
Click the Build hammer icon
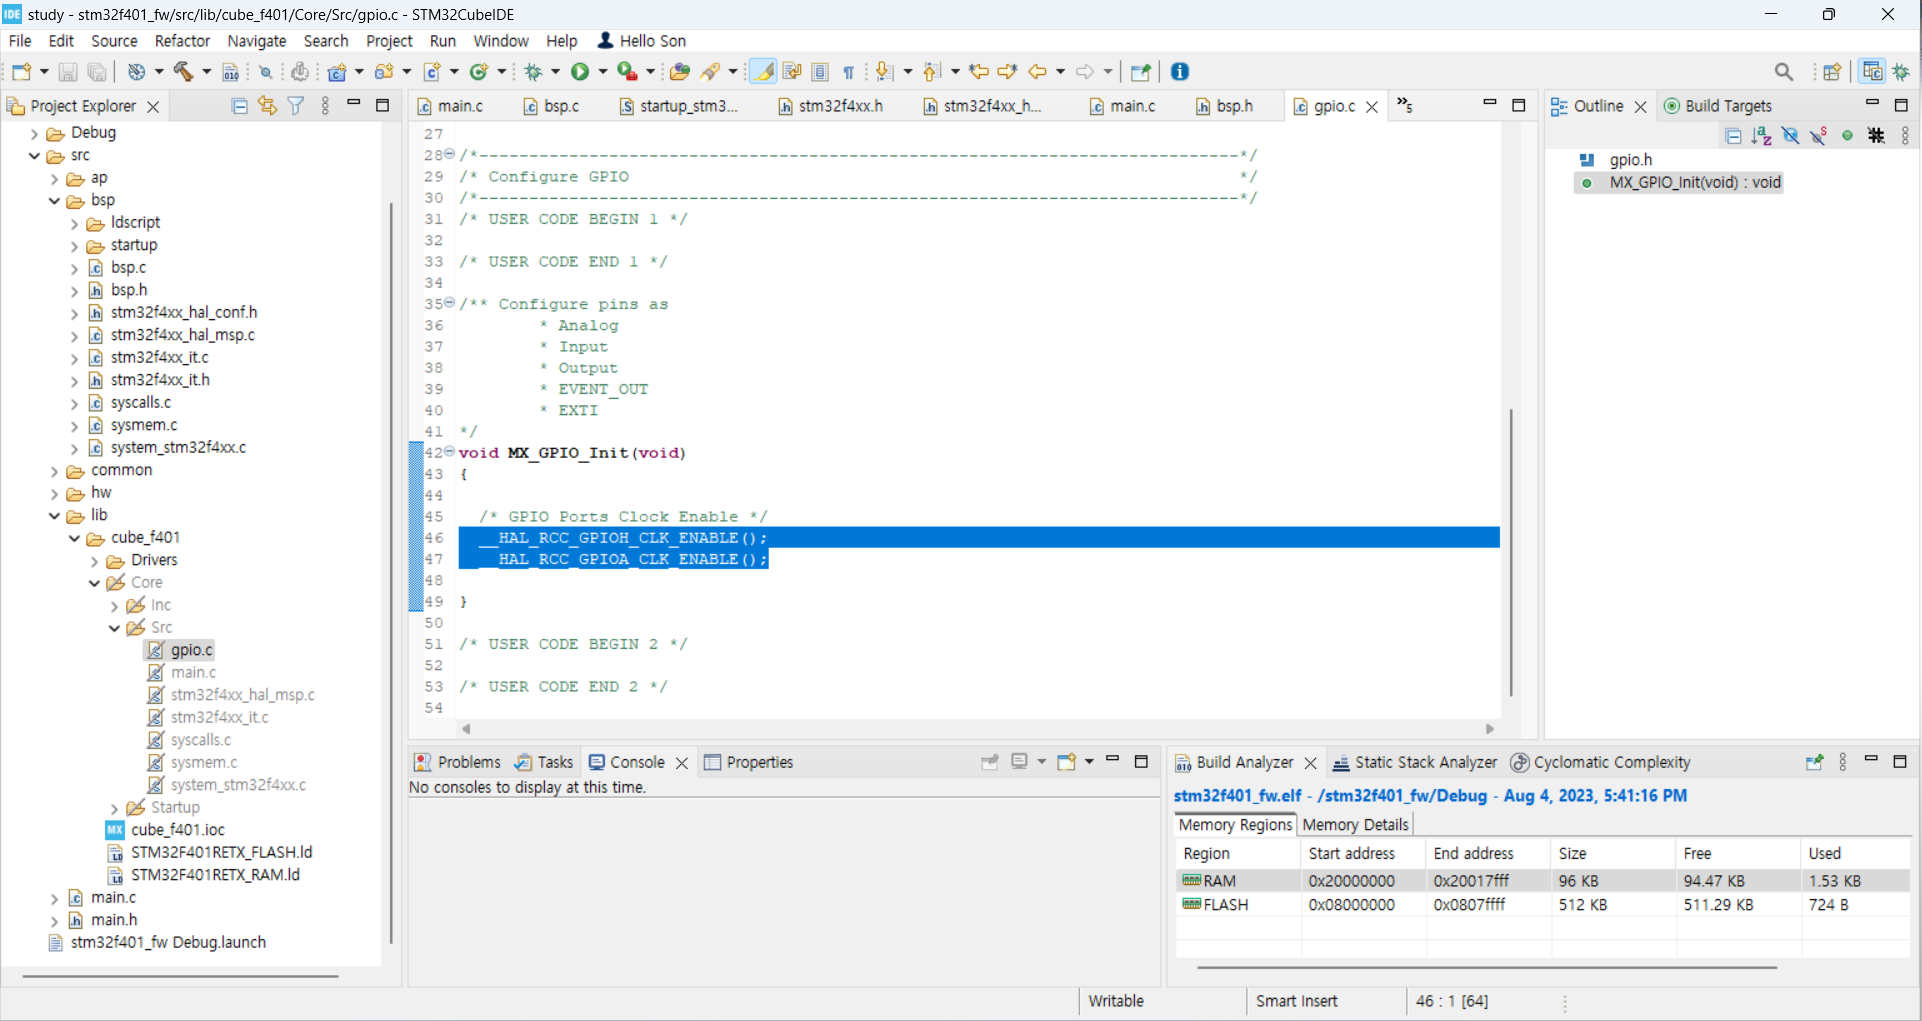click(184, 72)
